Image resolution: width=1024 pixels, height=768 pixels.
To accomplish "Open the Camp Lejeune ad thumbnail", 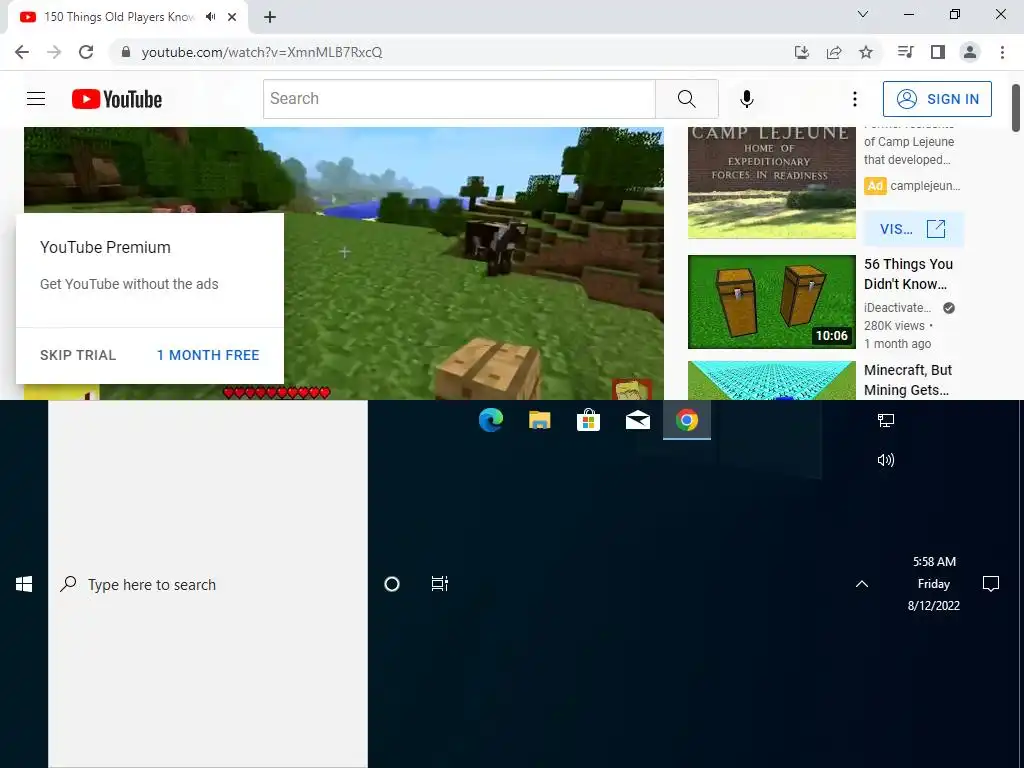I will pyautogui.click(x=771, y=183).
